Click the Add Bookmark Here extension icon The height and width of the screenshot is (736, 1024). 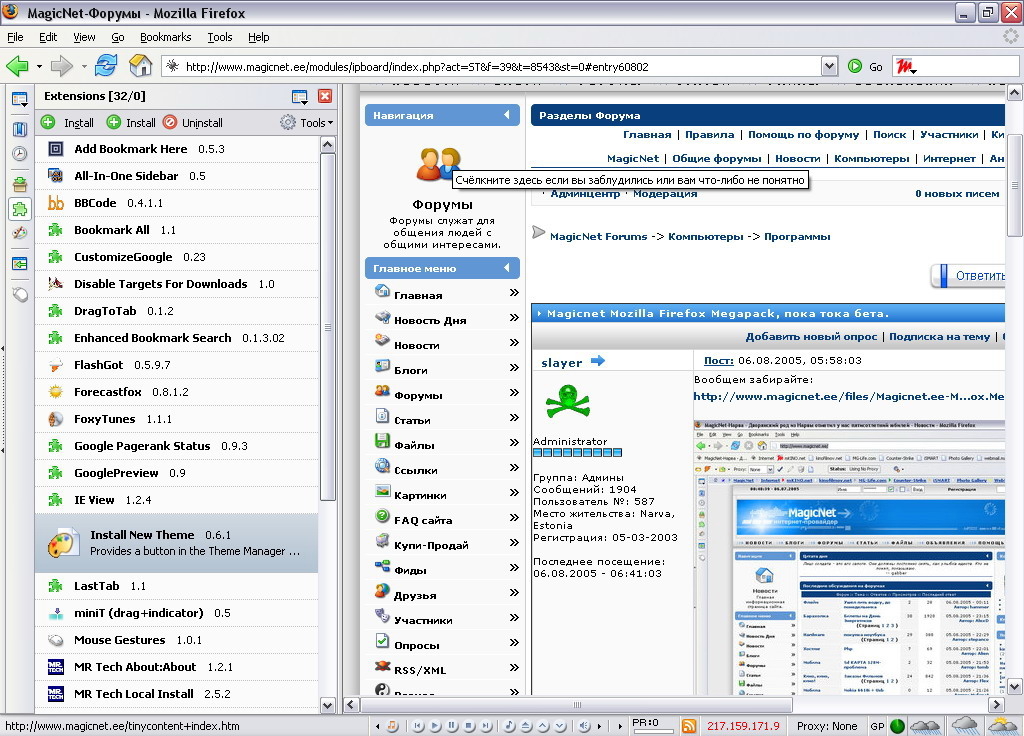tap(56, 149)
